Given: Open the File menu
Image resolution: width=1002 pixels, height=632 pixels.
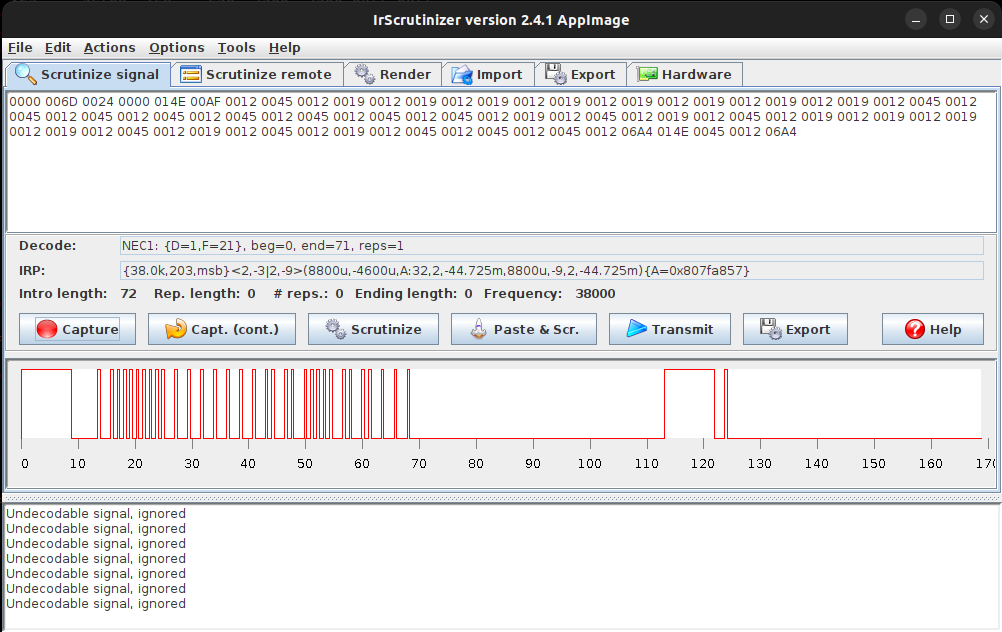Looking at the screenshot, I should 20,47.
